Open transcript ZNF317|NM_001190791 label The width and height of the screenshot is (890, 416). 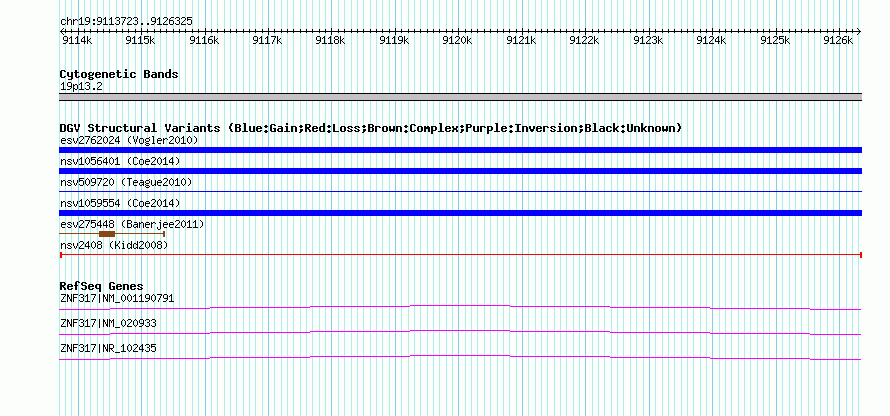pyautogui.click(x=117, y=299)
